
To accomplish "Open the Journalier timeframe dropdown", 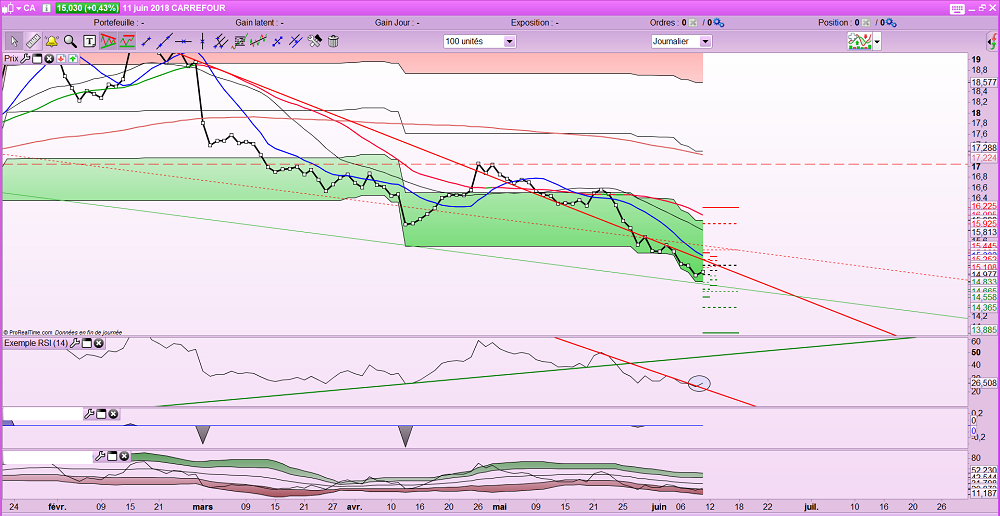I will pyautogui.click(x=681, y=41).
